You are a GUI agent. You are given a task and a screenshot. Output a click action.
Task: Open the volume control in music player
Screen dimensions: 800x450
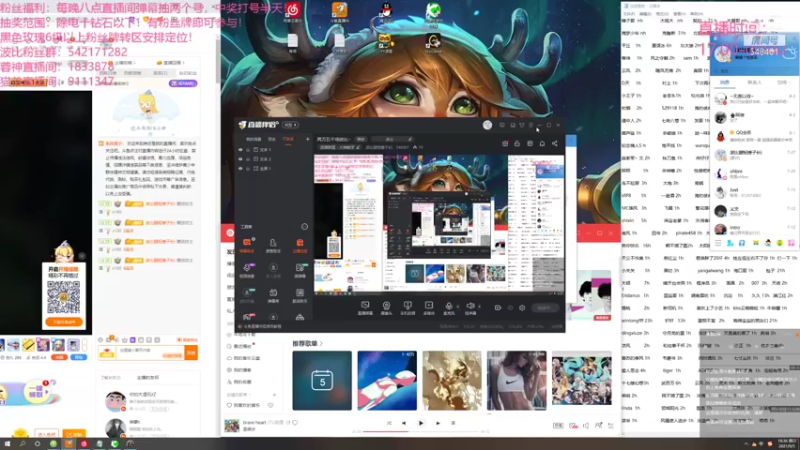click(586, 426)
